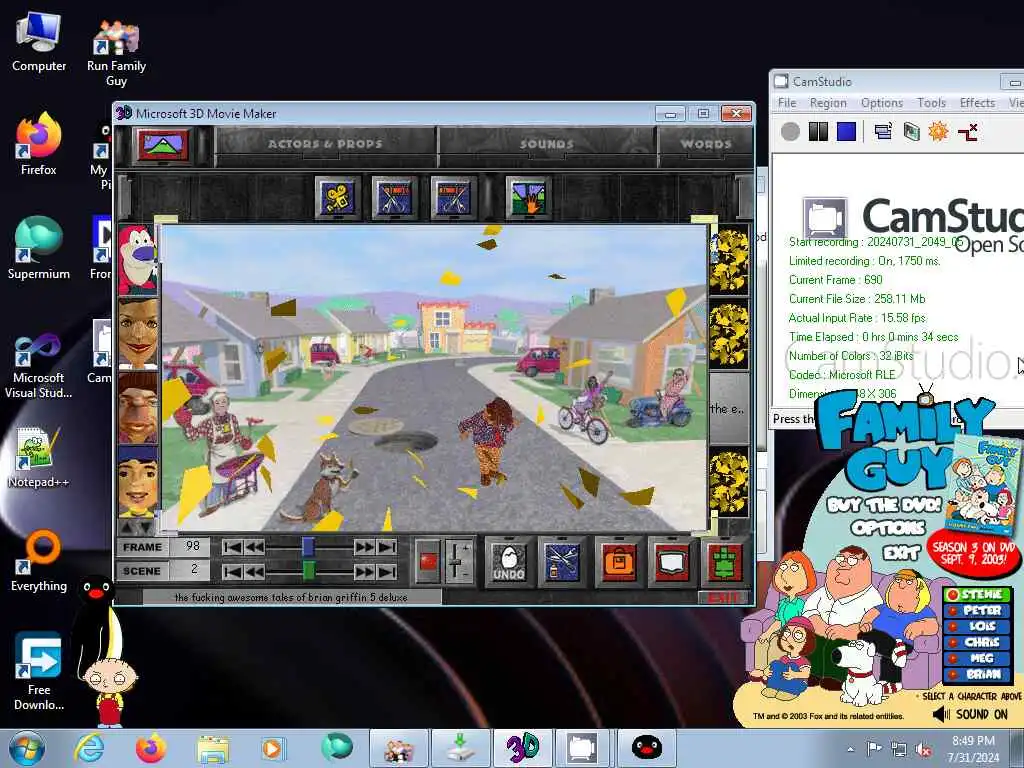Click the CamStudio orange sun autopan icon

938,131
